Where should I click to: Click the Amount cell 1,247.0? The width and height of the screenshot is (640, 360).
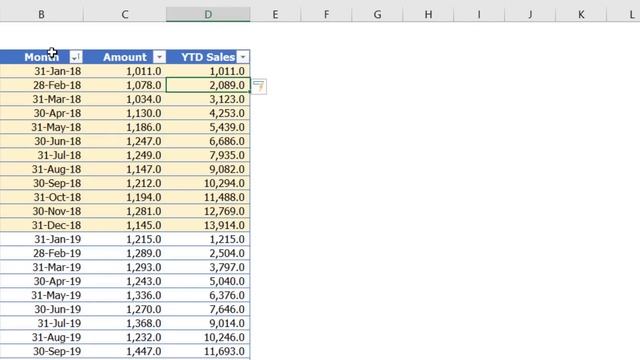tap(124, 141)
